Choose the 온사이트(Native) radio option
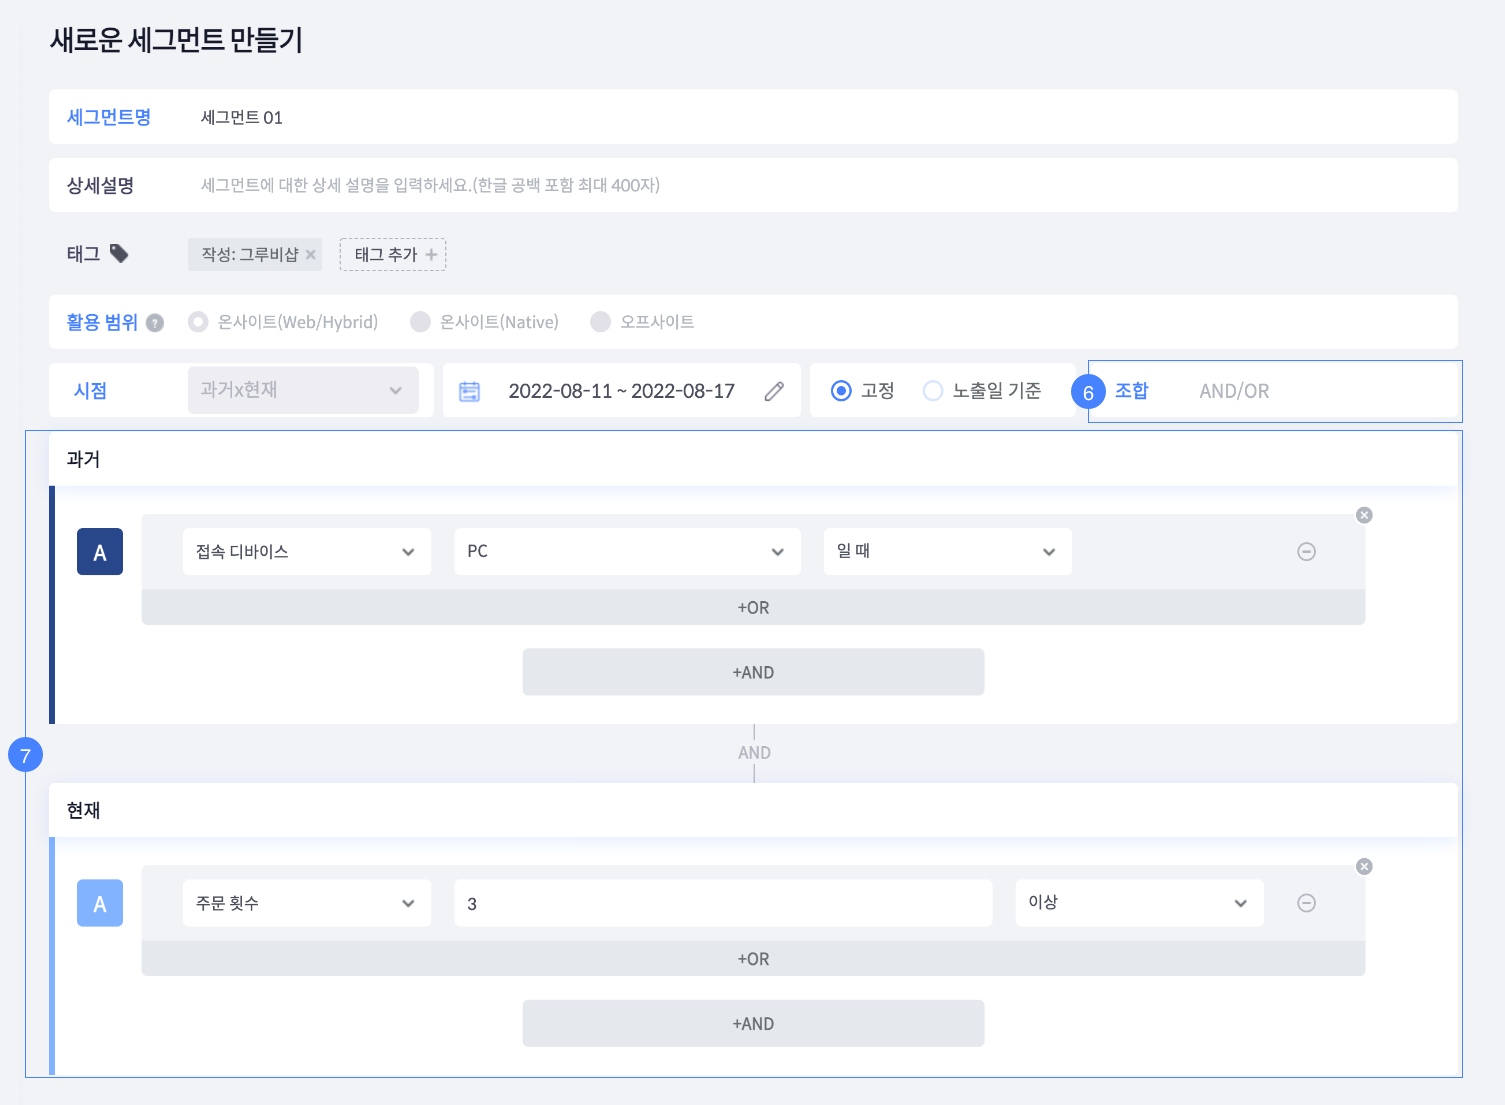The width and height of the screenshot is (1505, 1105). [x=421, y=322]
